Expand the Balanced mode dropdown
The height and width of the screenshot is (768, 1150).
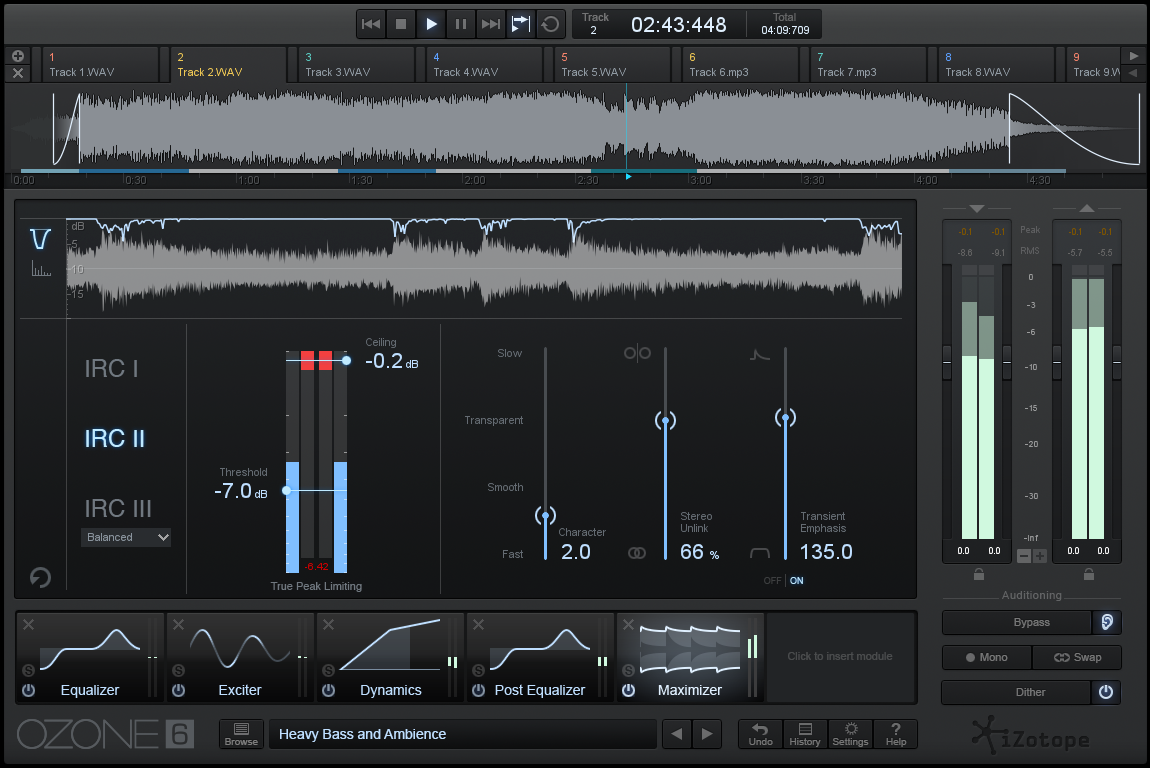point(126,537)
